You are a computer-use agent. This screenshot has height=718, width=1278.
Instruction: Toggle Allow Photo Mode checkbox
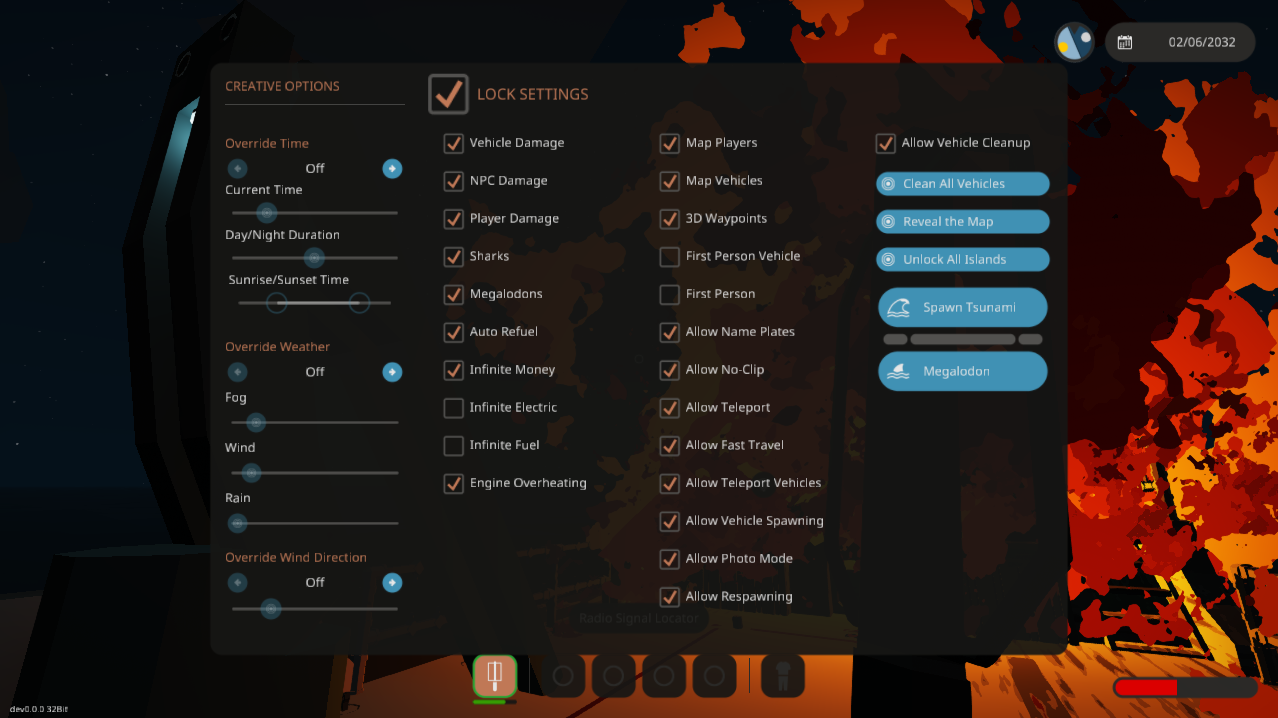(x=670, y=559)
